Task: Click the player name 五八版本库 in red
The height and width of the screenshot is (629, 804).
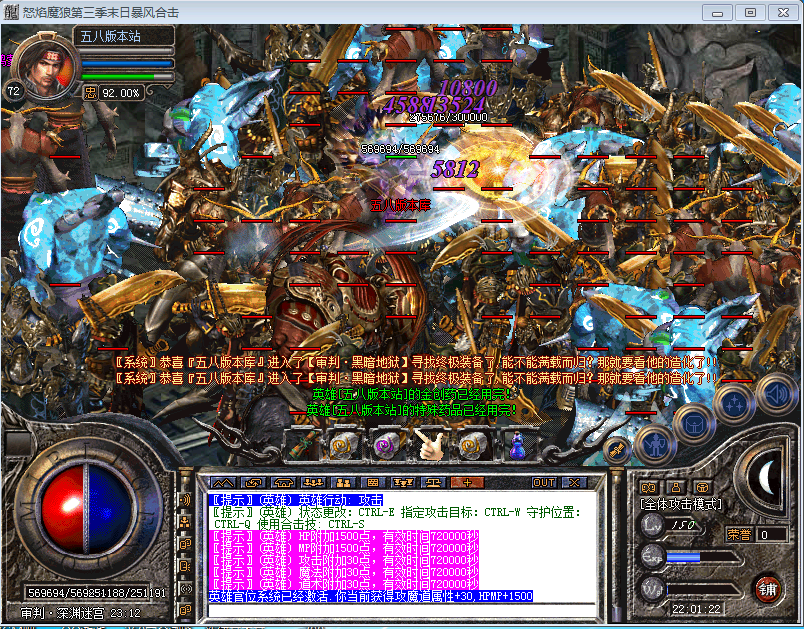Action: pos(400,206)
